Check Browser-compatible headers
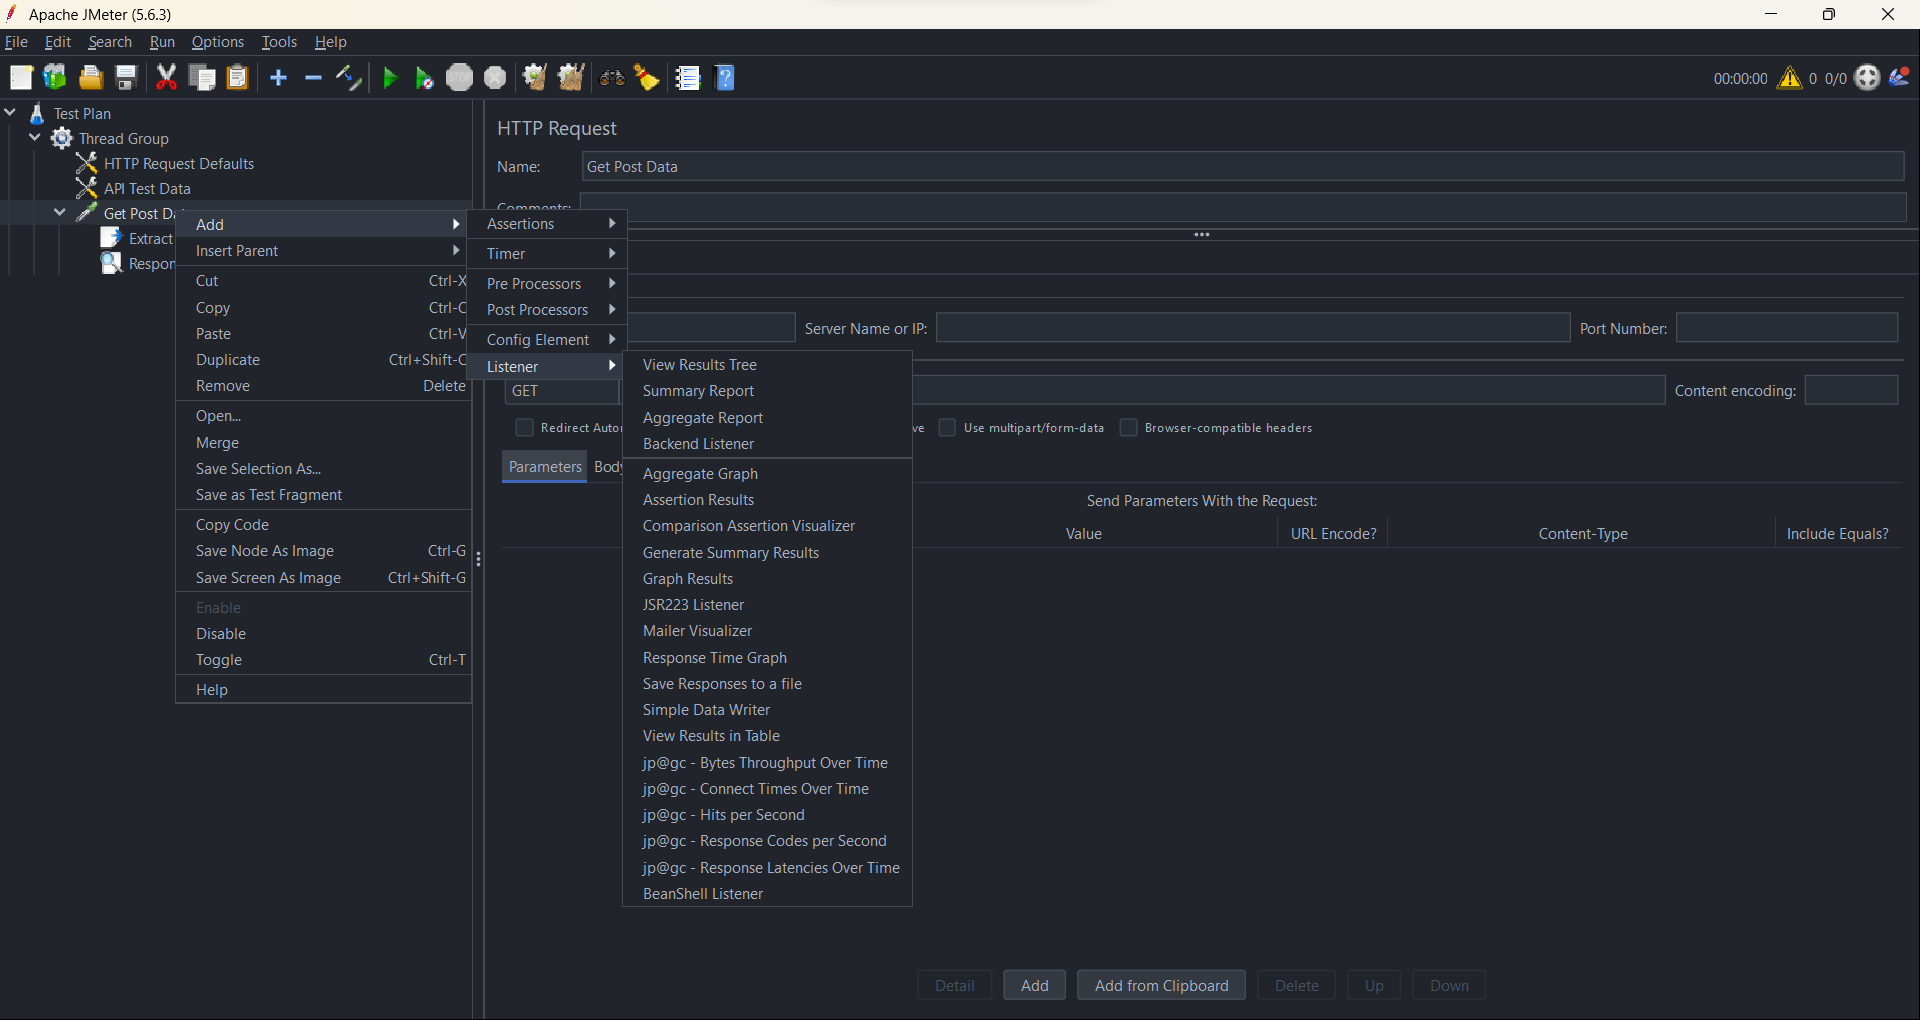This screenshot has width=1920, height=1020. [x=1128, y=427]
